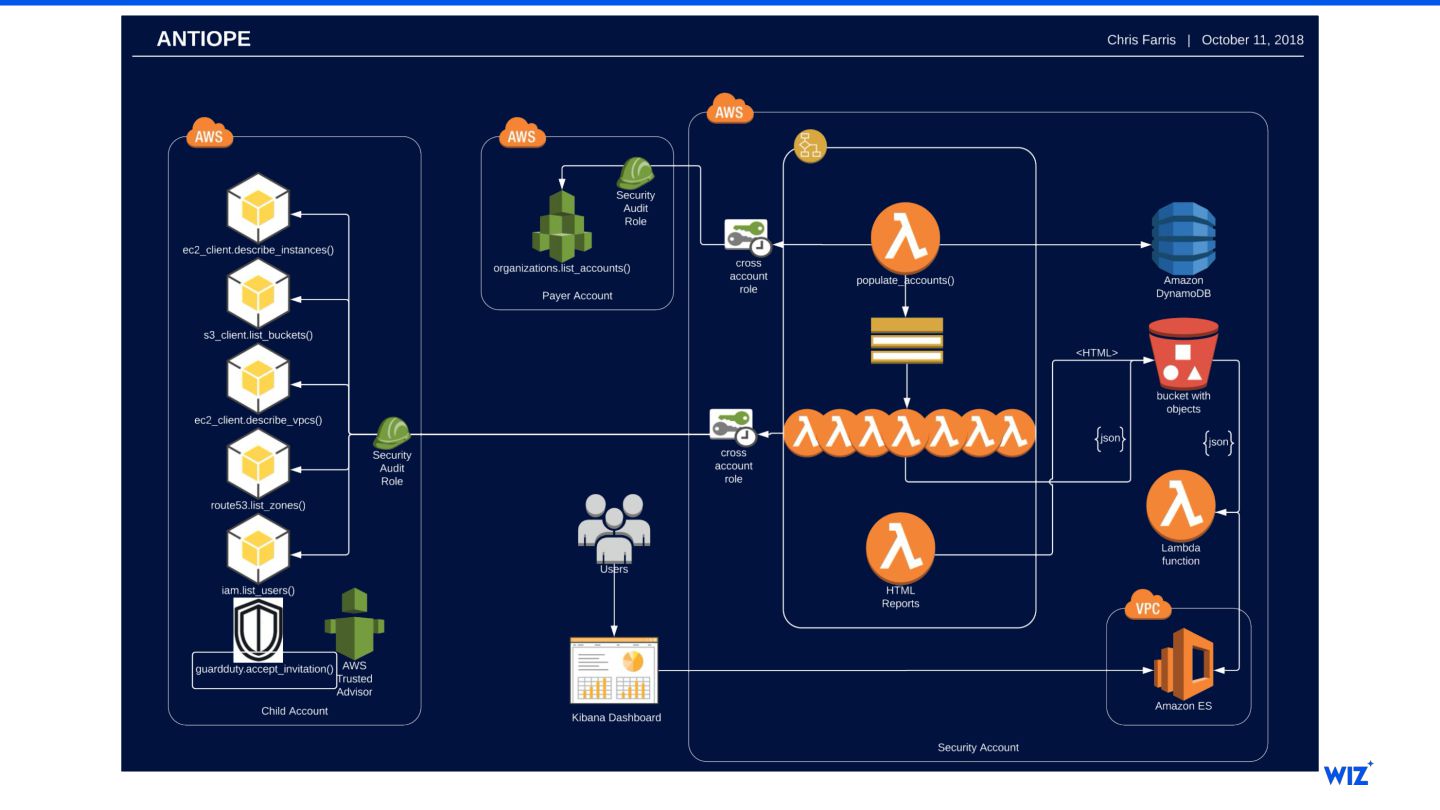
Task: Click the {json} label right of bucket
Action: [x=1218, y=441]
